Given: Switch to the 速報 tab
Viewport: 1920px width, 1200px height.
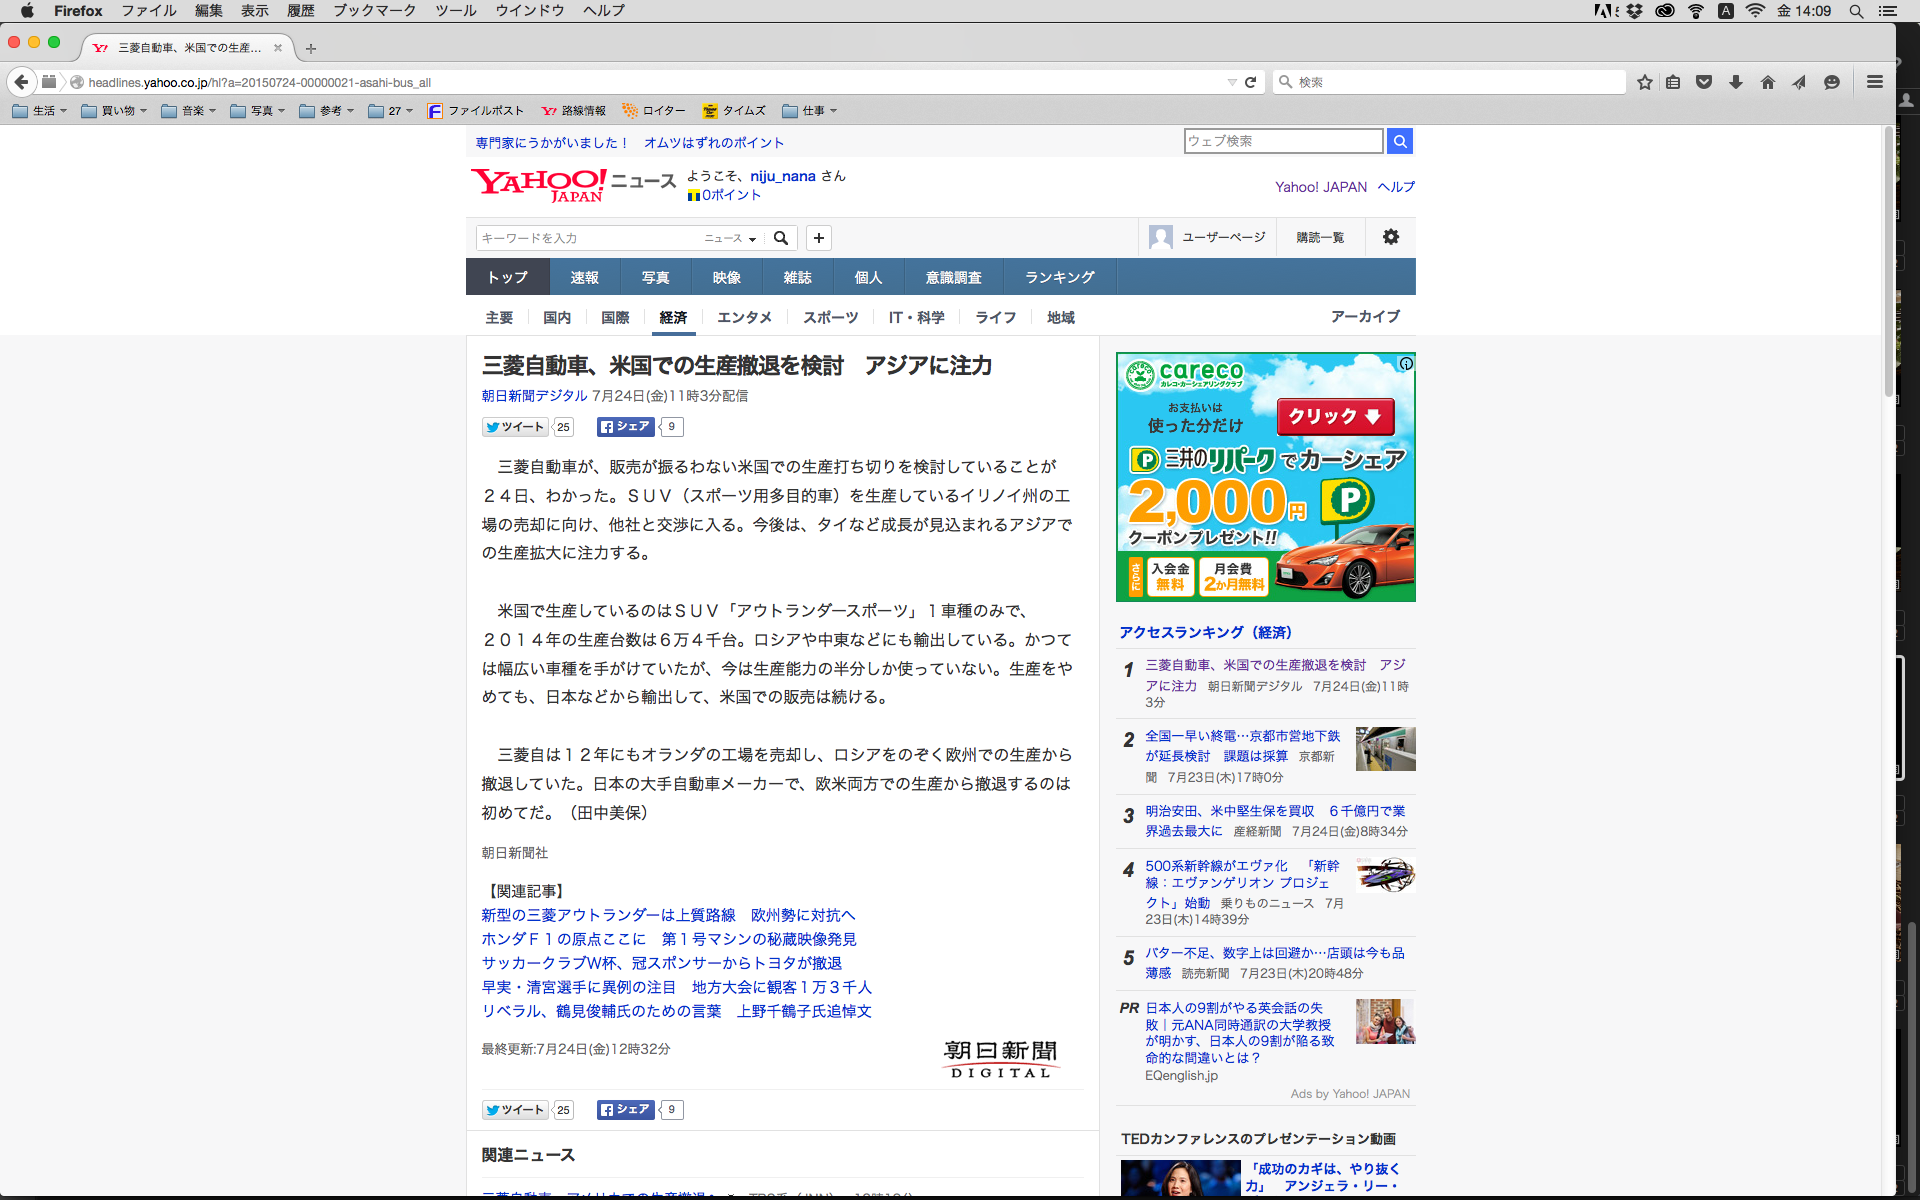Looking at the screenshot, I should [585, 277].
